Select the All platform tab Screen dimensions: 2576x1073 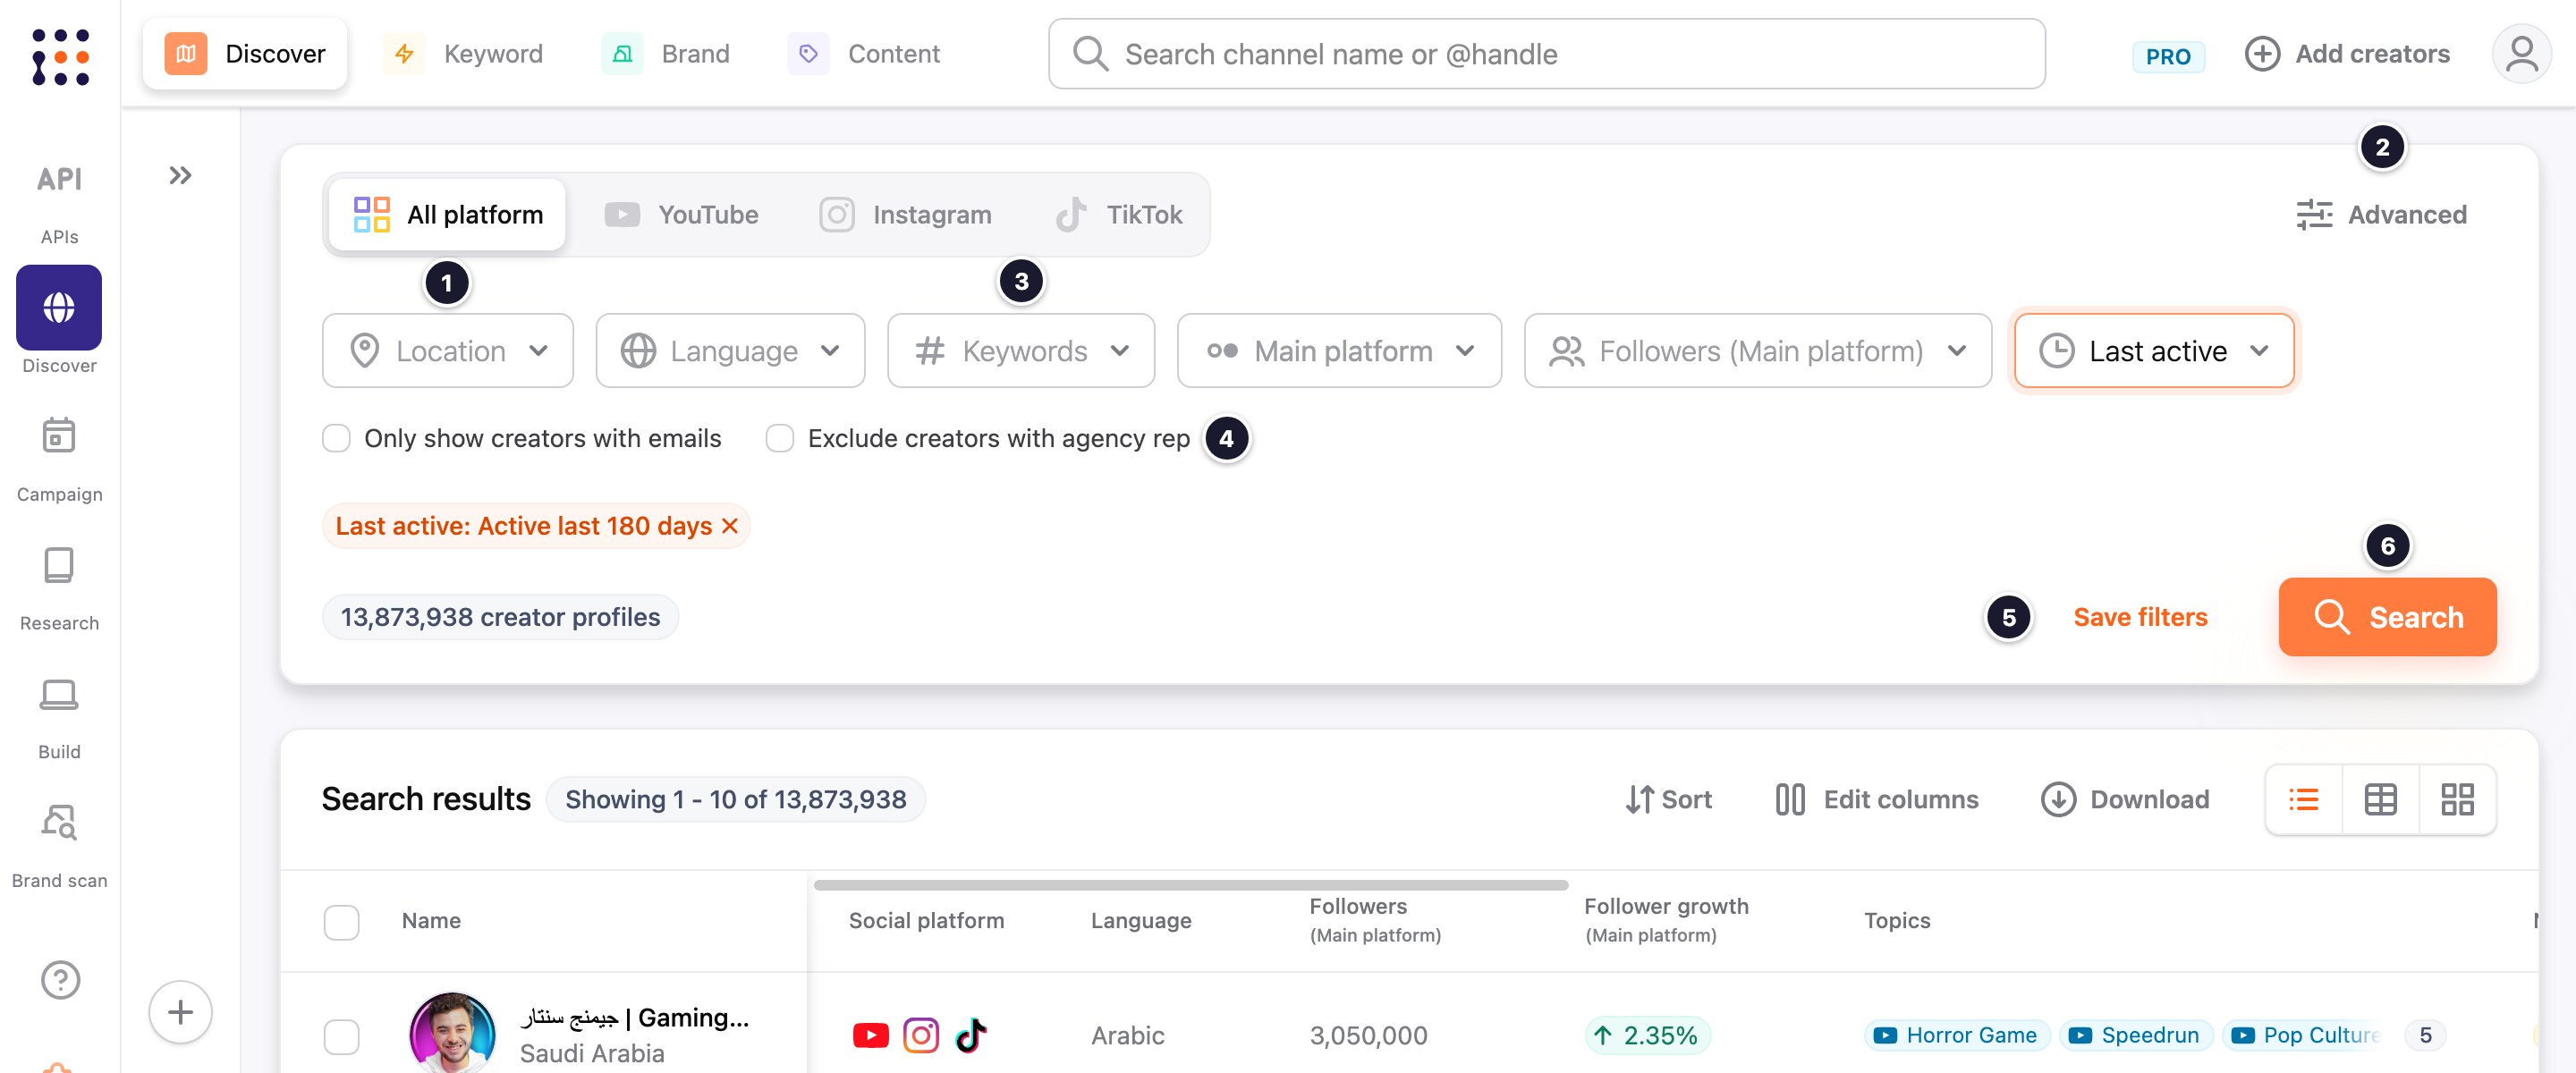447,214
